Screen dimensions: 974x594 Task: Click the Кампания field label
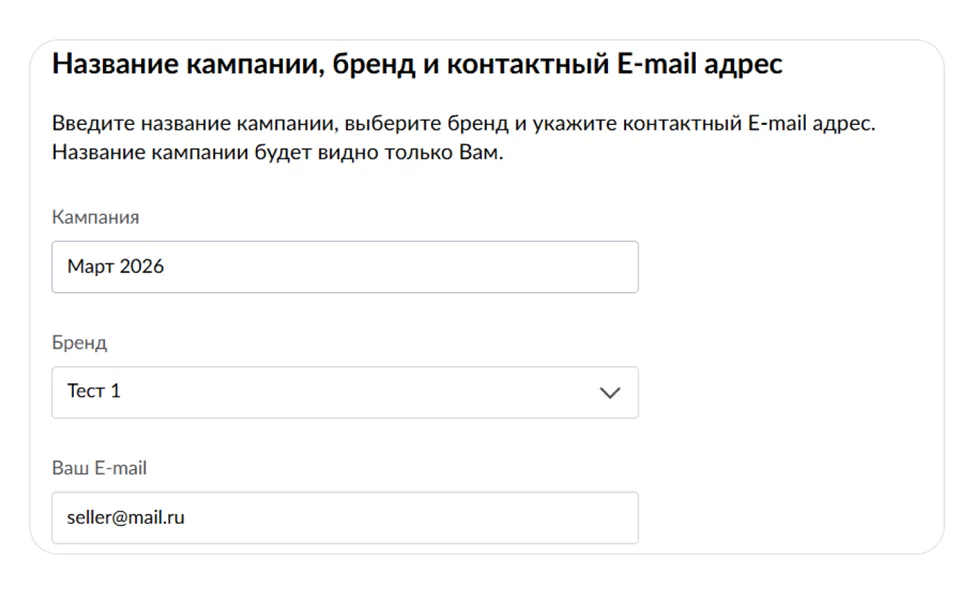click(x=95, y=217)
